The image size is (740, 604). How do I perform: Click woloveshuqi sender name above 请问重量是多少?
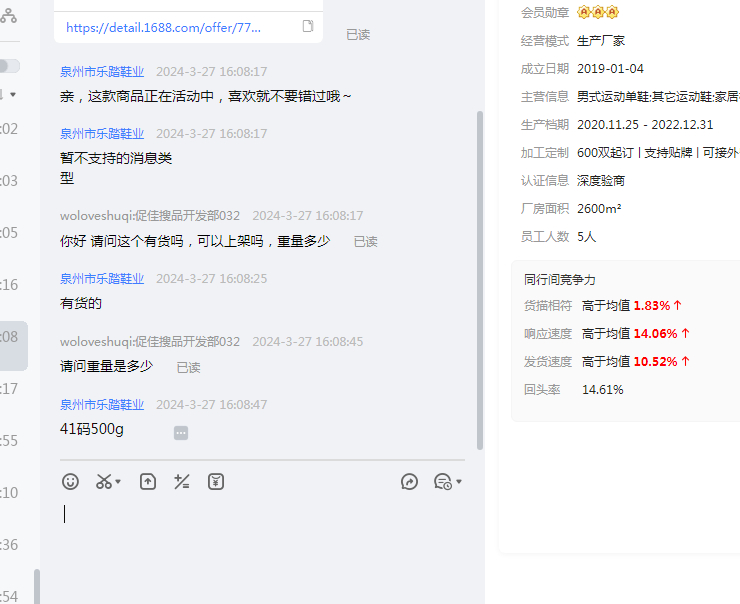(x=150, y=341)
